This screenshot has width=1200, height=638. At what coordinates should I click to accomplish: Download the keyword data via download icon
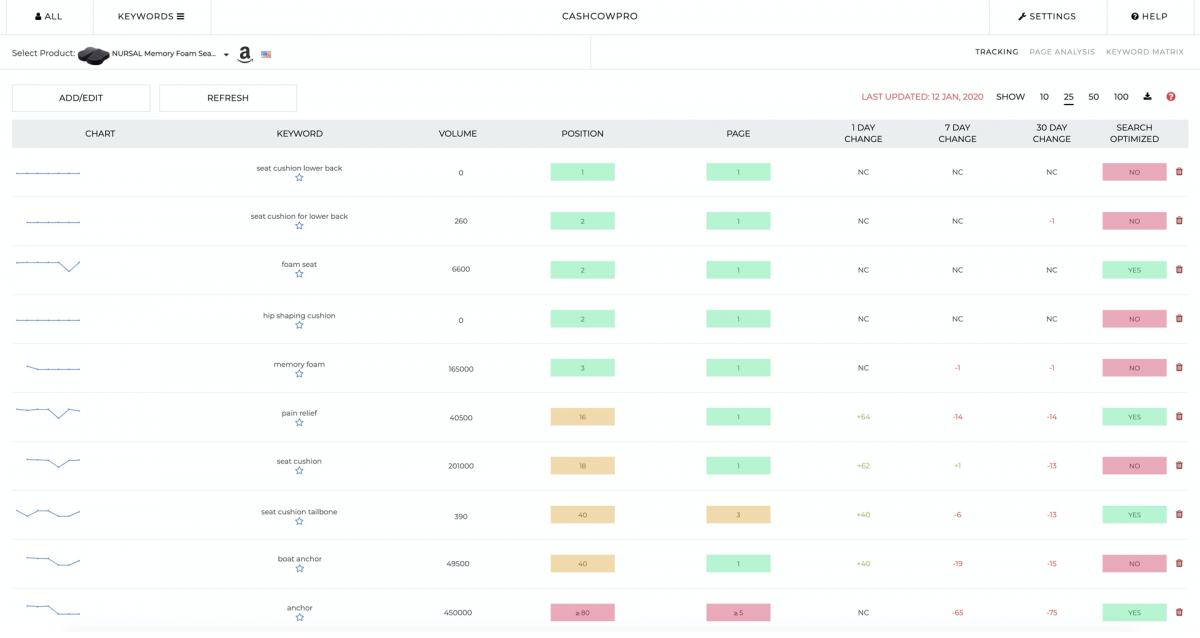pyautogui.click(x=1147, y=96)
